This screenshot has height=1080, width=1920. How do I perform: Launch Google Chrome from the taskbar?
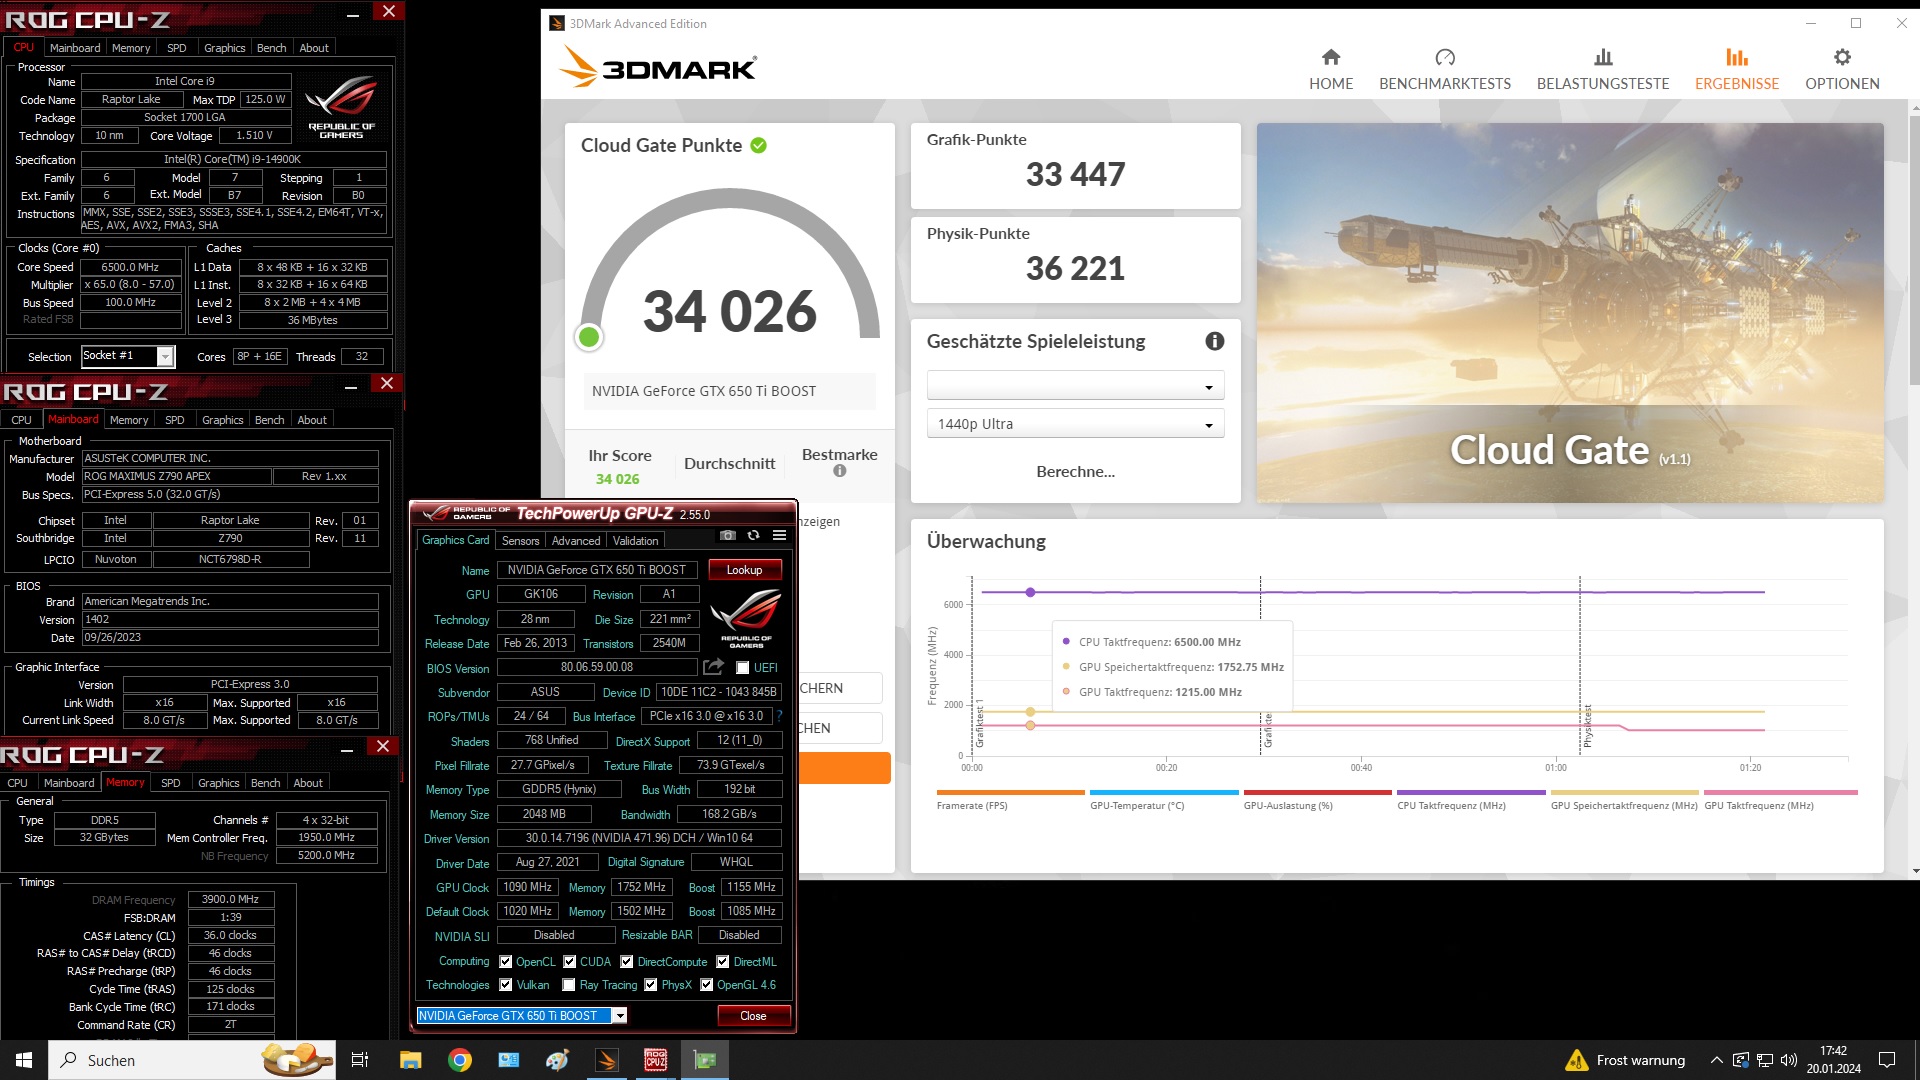tap(460, 1060)
